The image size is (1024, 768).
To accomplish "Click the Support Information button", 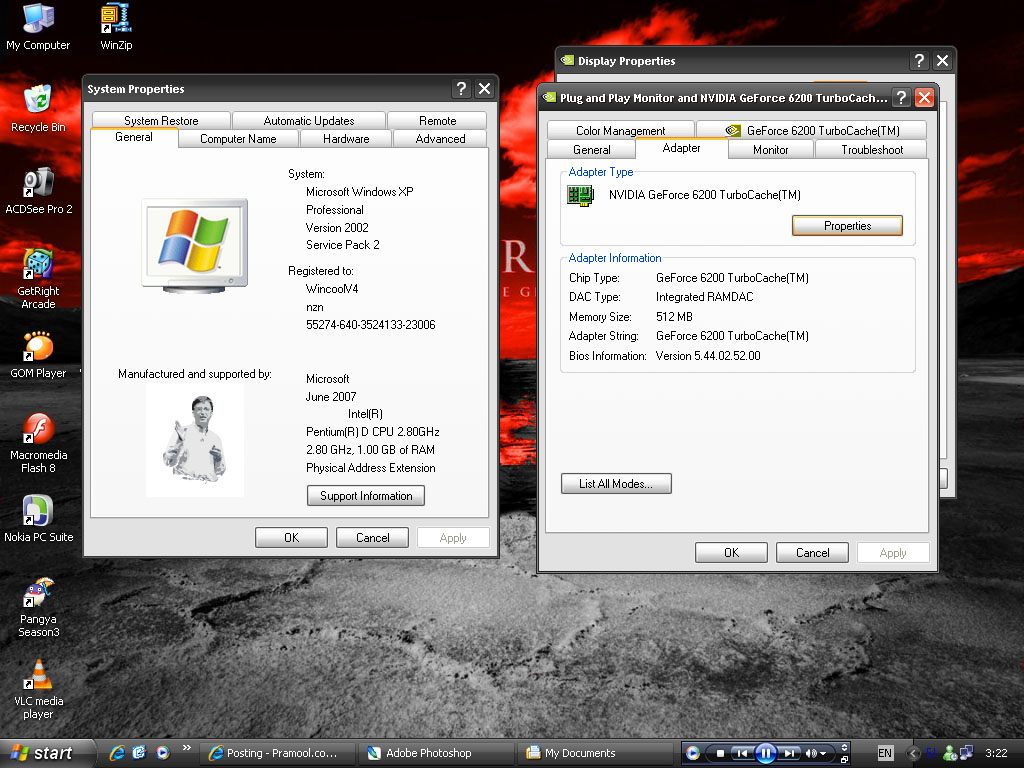I will (366, 496).
